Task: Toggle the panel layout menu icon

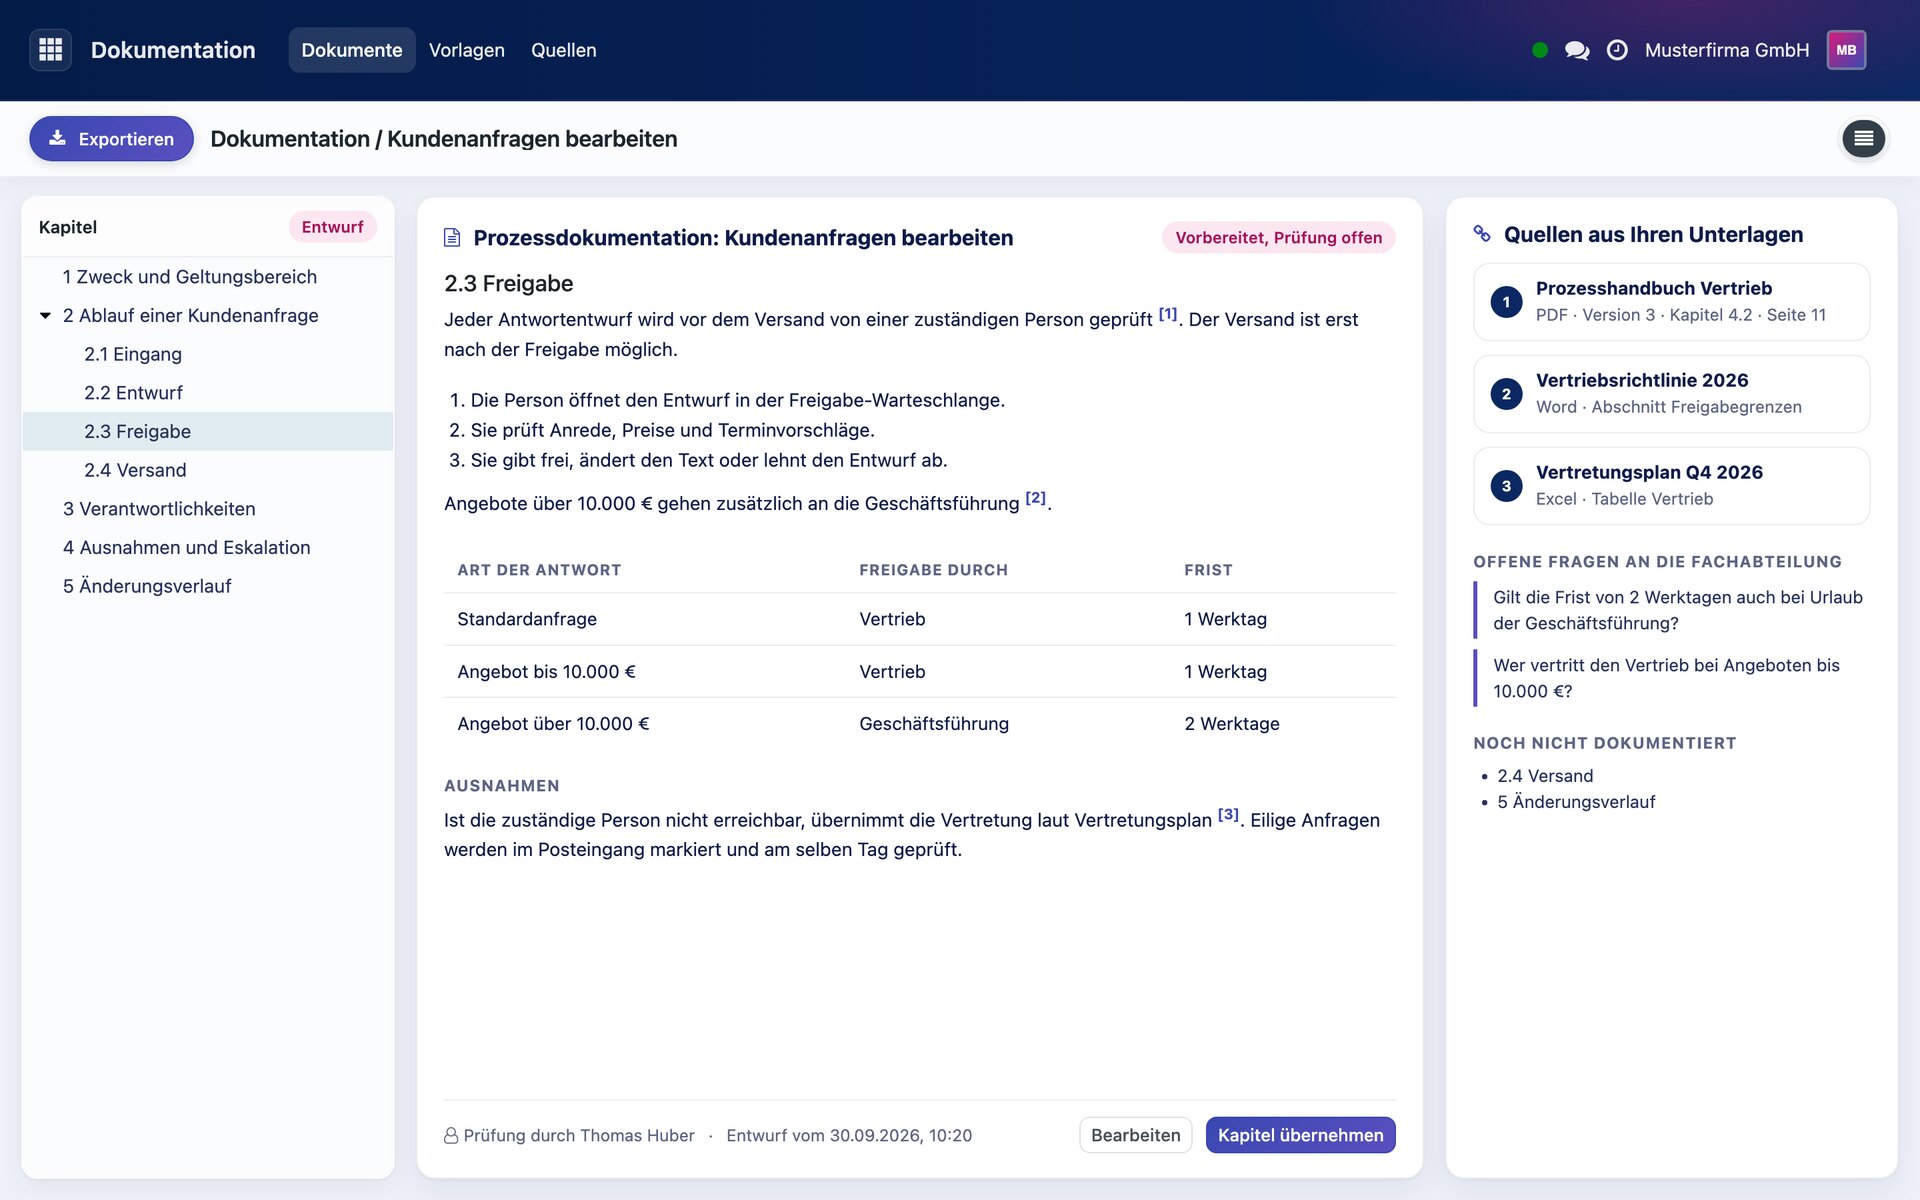Action: pyautogui.click(x=1864, y=139)
